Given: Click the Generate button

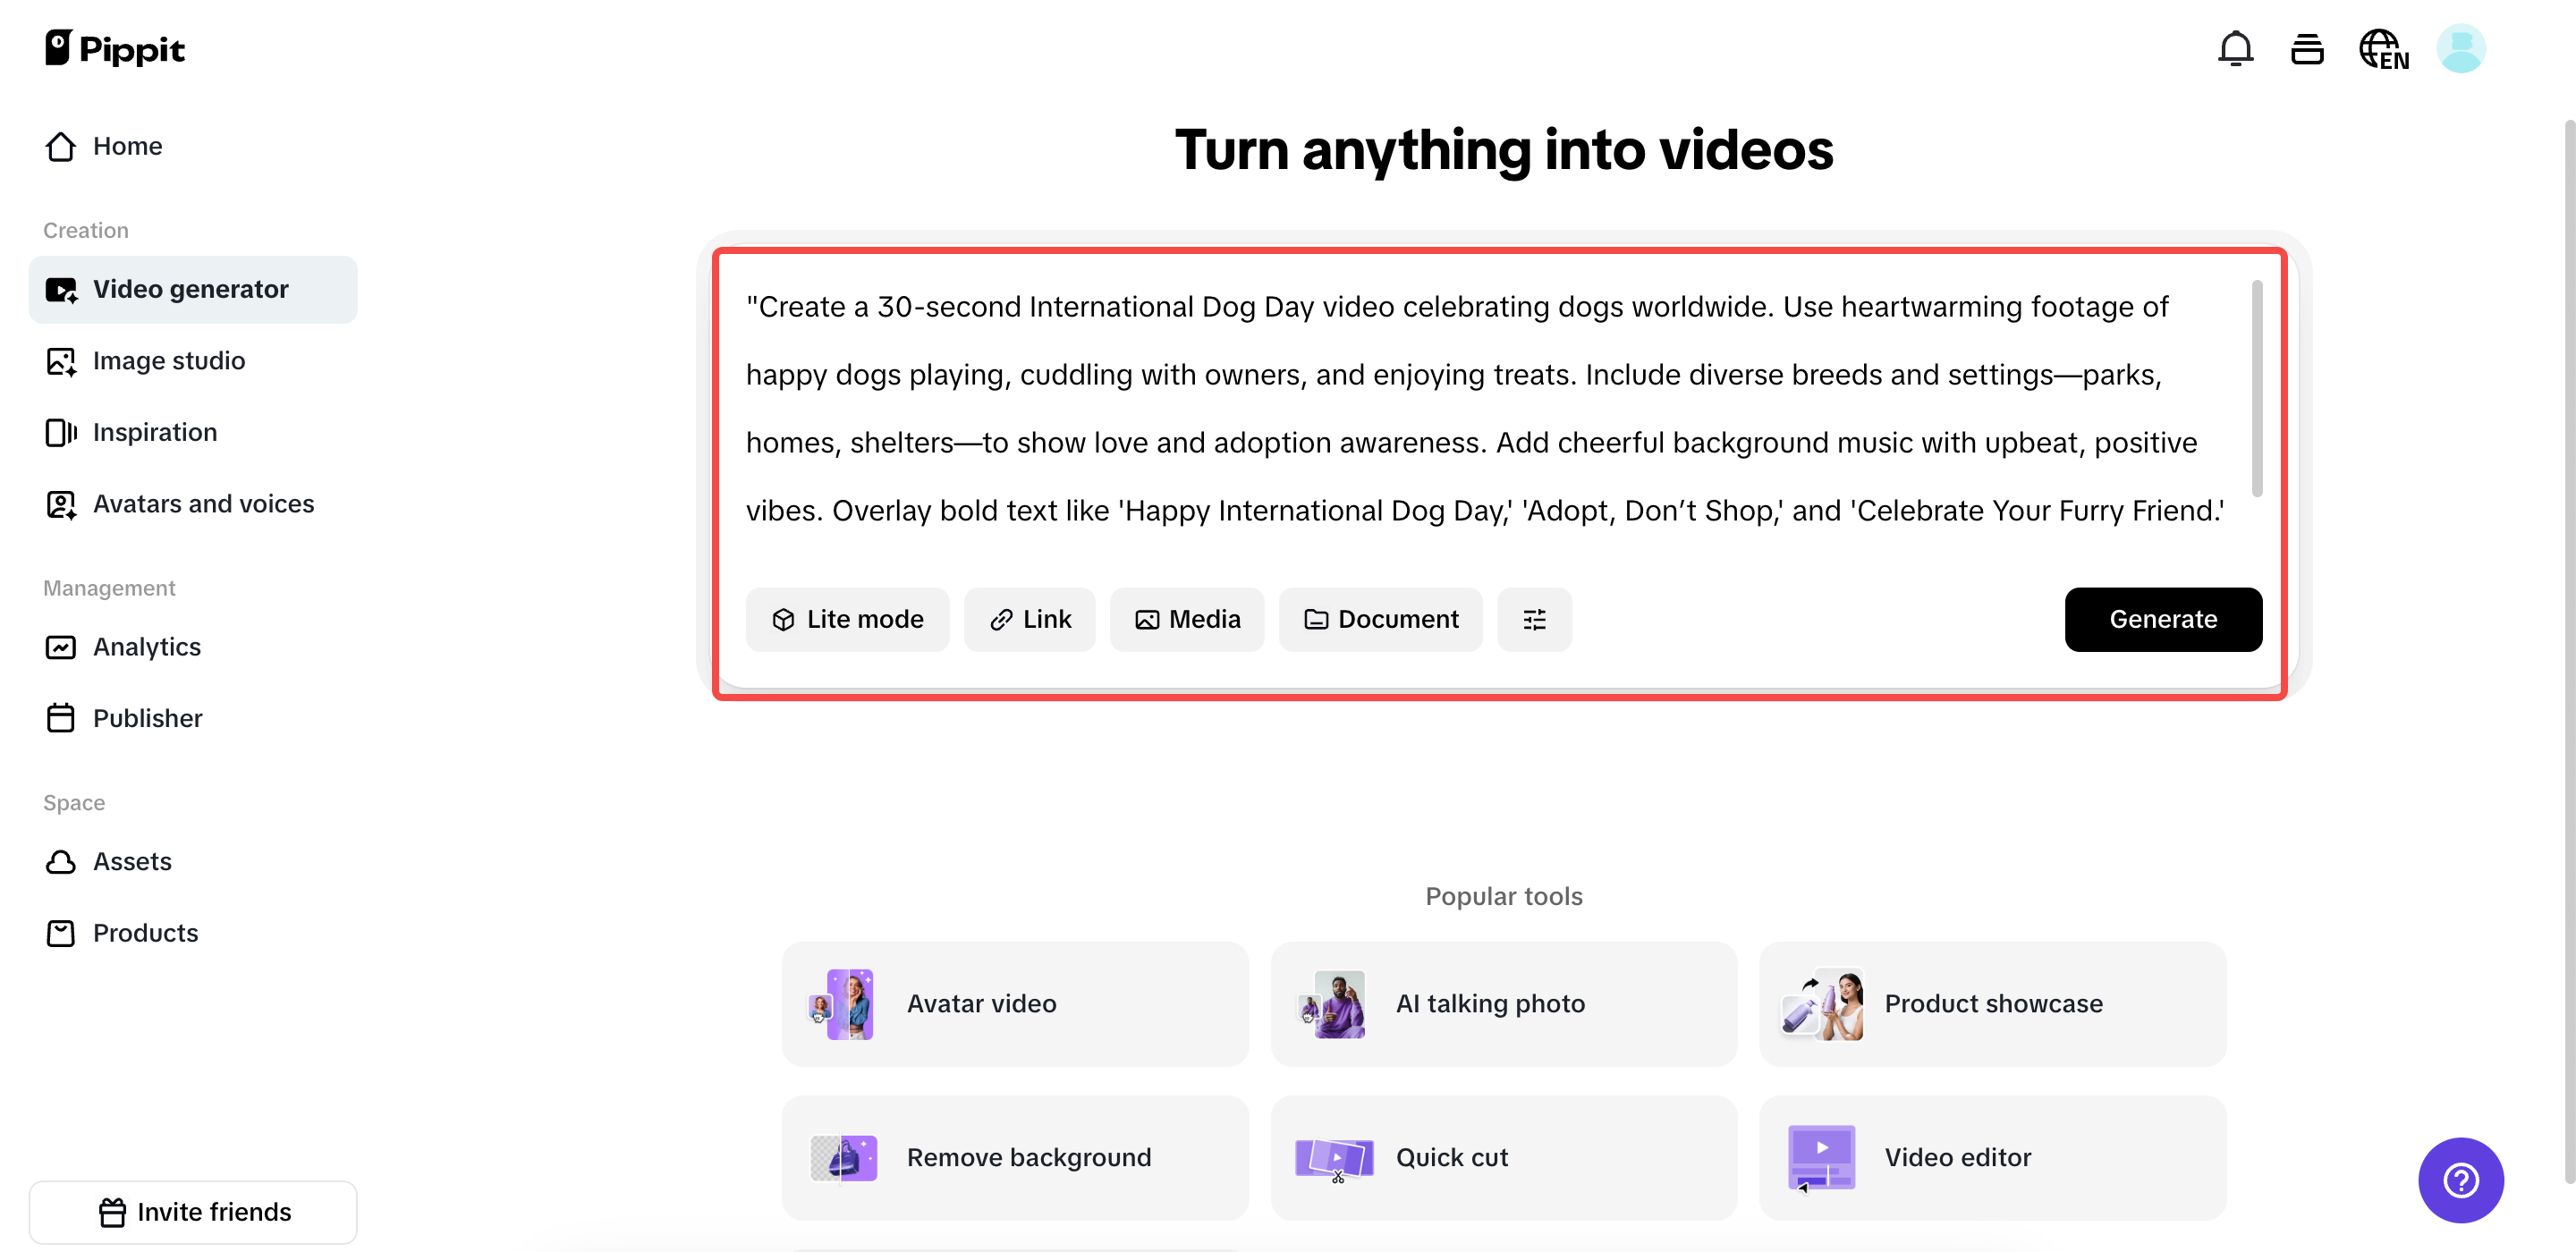Looking at the screenshot, I should point(2163,619).
